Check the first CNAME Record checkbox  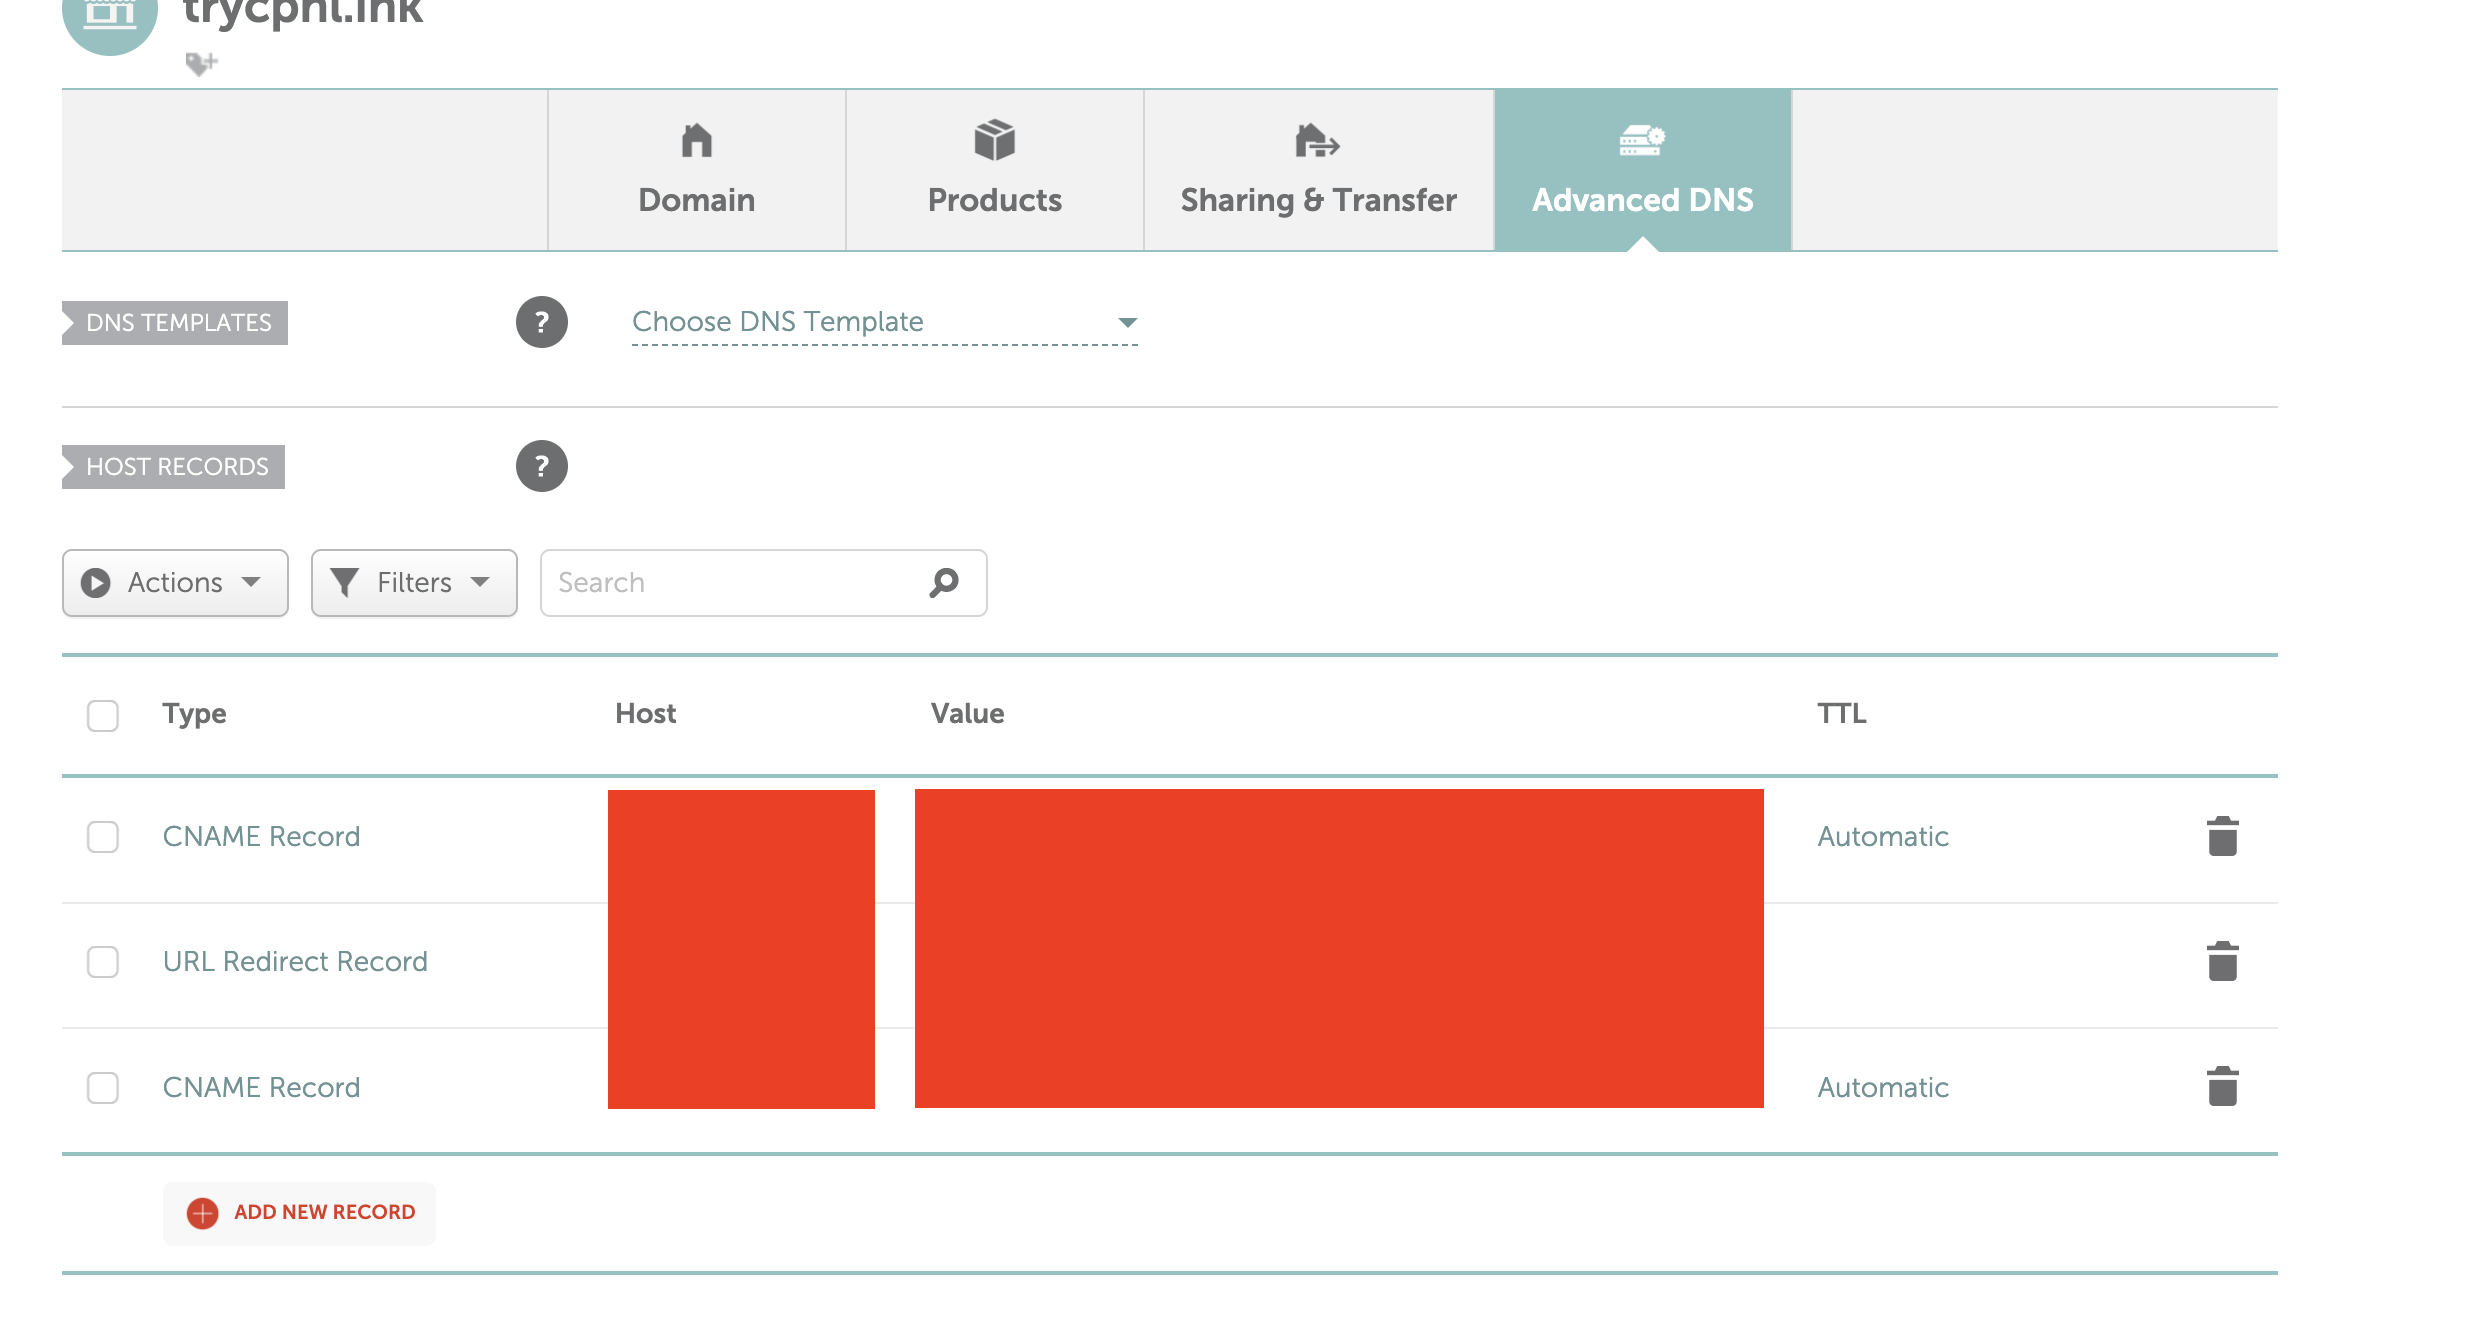point(103,836)
